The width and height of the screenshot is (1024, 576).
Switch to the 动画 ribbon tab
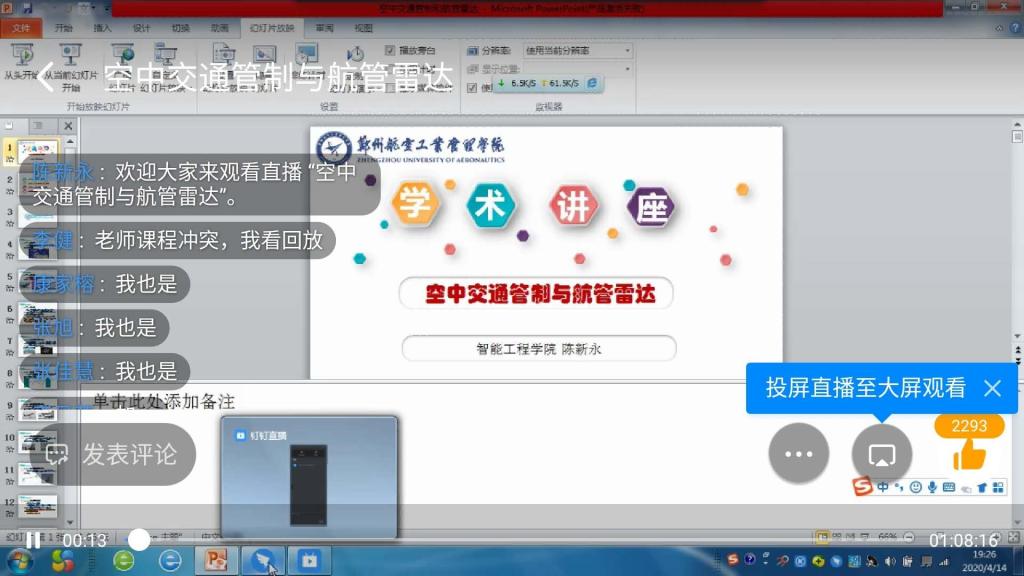coord(219,28)
